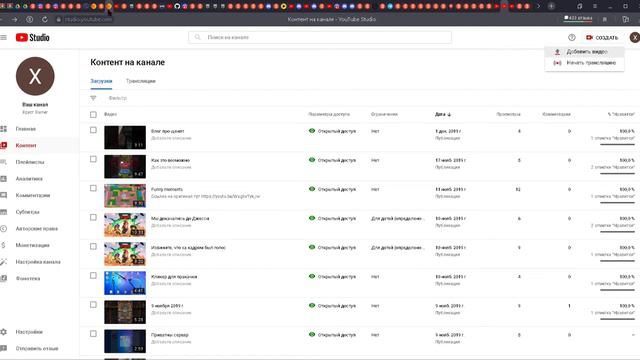Sort by Просмотры column header
640x360 pixels.
coord(508,114)
